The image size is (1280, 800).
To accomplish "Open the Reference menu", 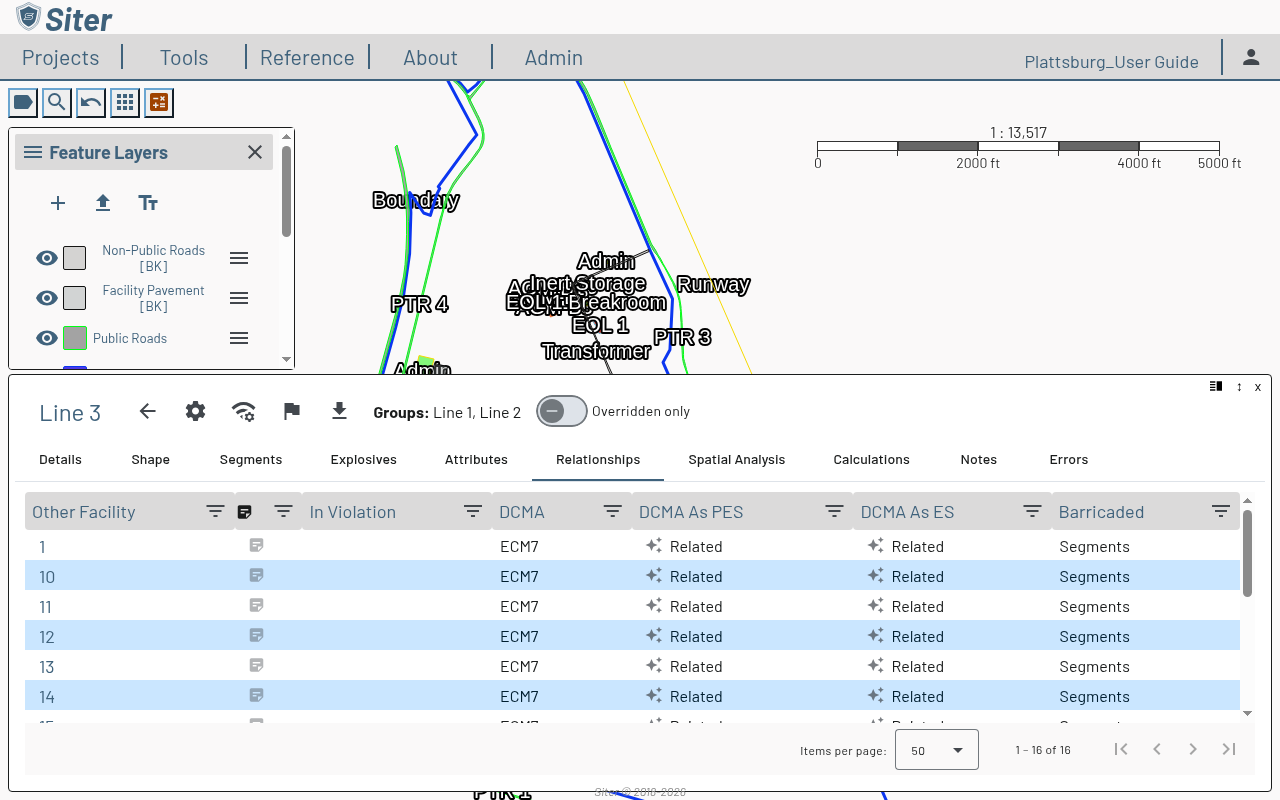I will pos(307,57).
